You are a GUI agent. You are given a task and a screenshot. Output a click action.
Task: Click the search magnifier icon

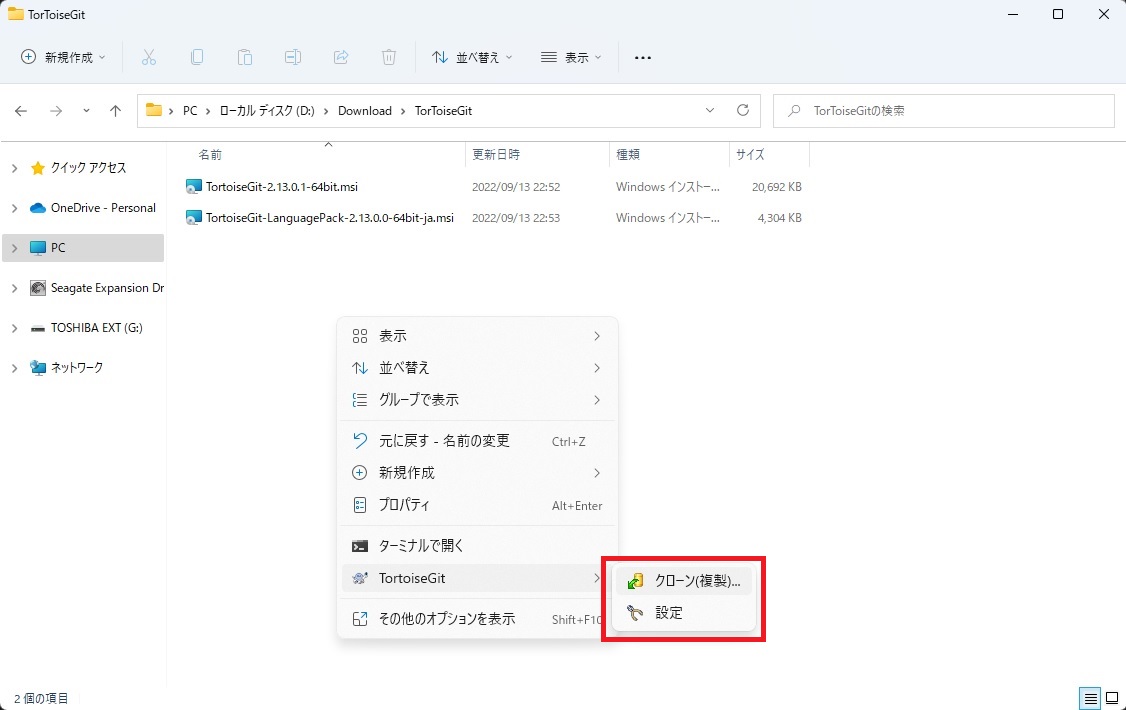tap(794, 111)
